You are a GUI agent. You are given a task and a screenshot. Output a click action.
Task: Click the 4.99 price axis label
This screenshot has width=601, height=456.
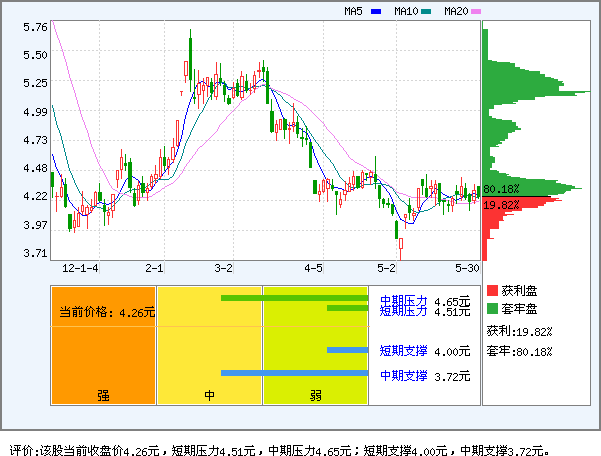[35, 112]
